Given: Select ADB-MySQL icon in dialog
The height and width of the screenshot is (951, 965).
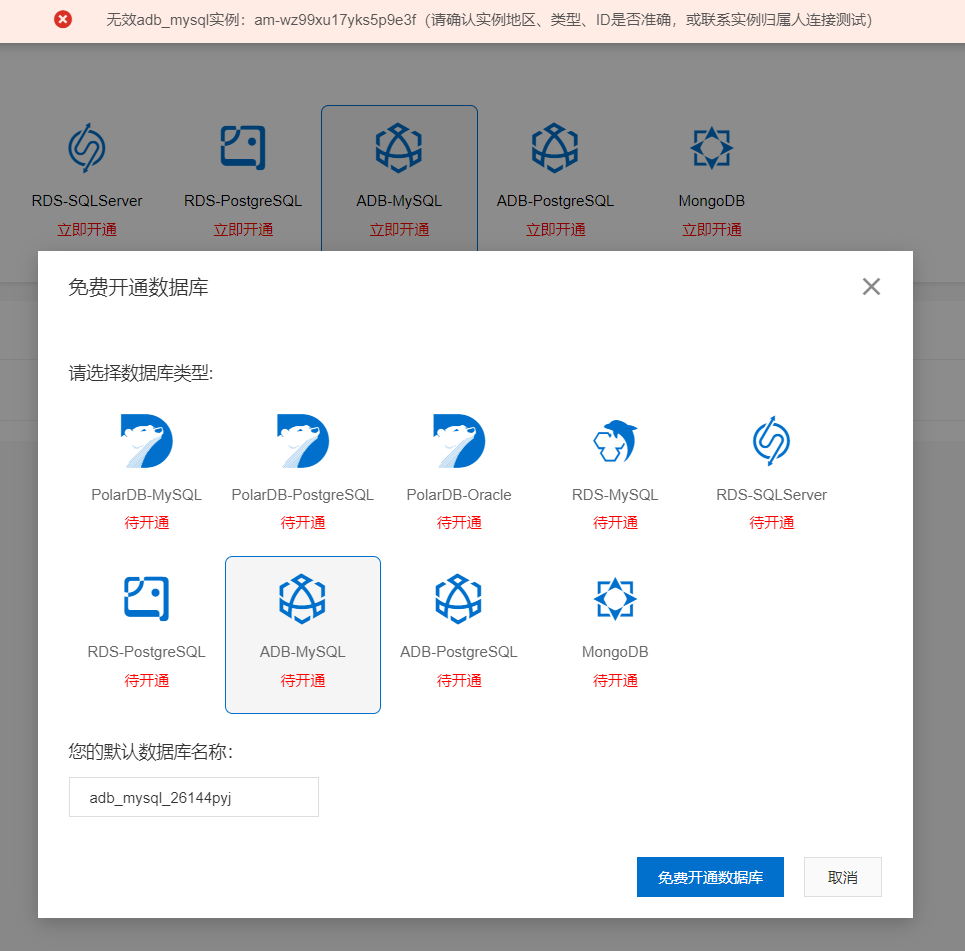Looking at the screenshot, I should point(302,598).
